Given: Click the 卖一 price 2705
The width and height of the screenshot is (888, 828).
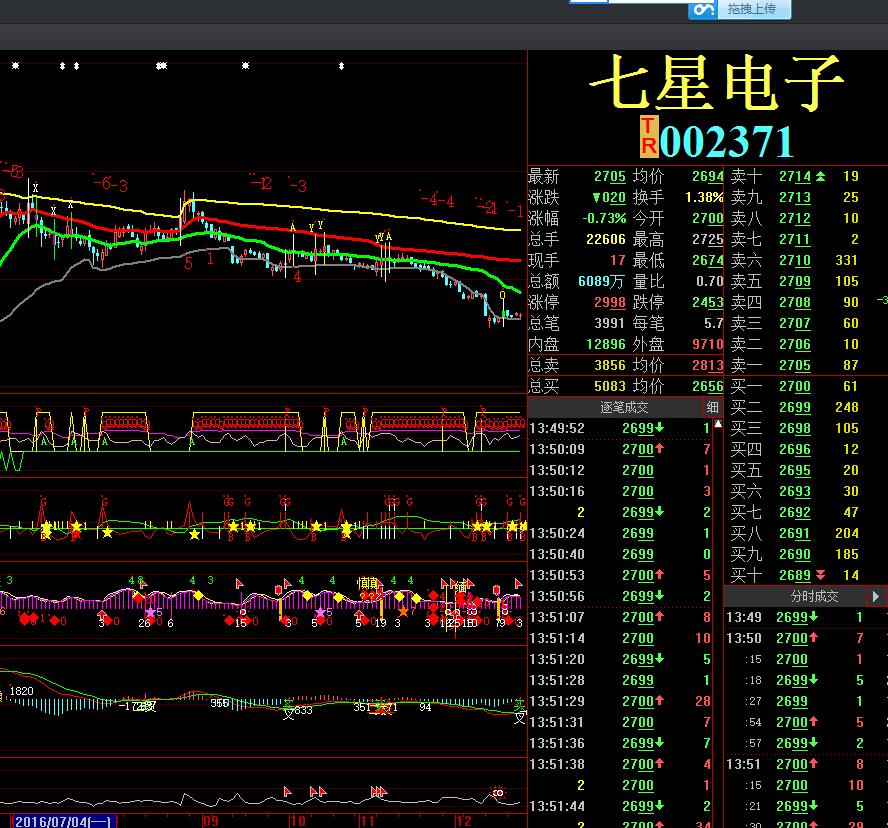Looking at the screenshot, I should [795, 365].
